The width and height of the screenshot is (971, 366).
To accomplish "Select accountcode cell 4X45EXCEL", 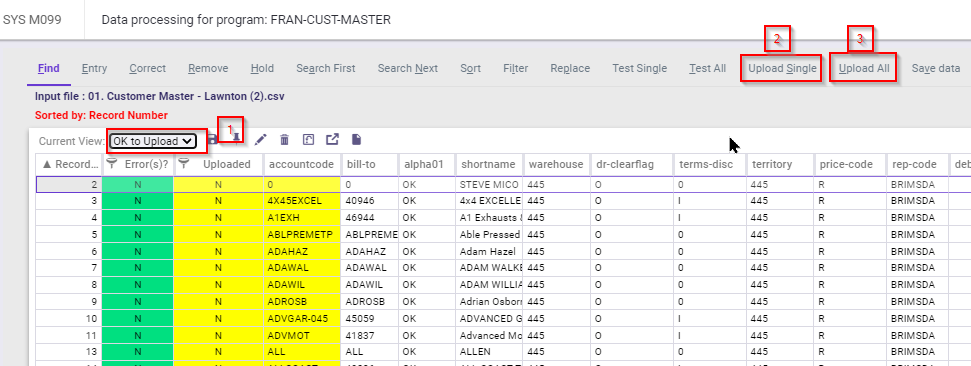I will coord(302,201).
